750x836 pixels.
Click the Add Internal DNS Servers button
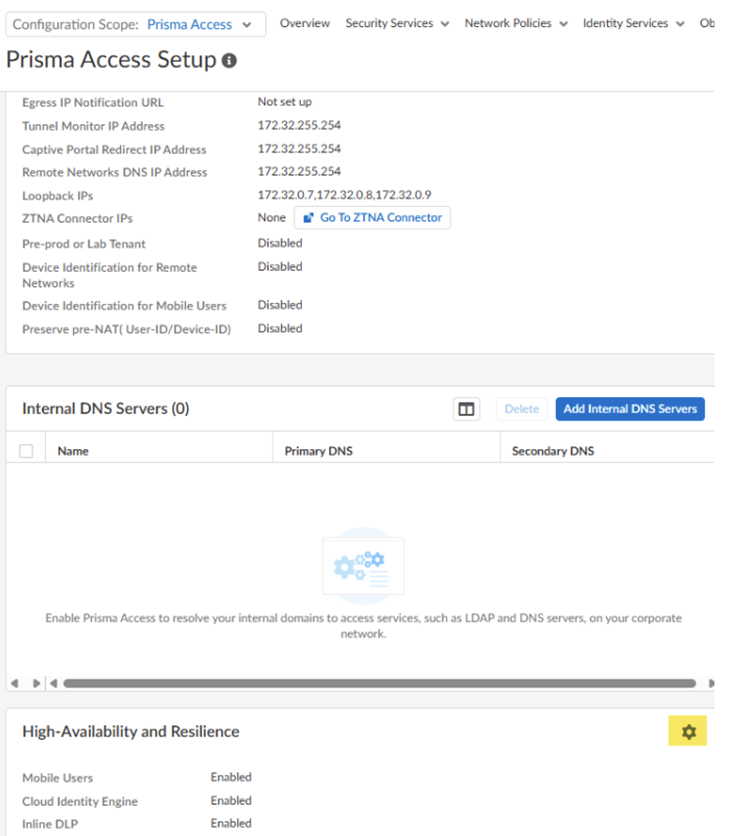(630, 409)
